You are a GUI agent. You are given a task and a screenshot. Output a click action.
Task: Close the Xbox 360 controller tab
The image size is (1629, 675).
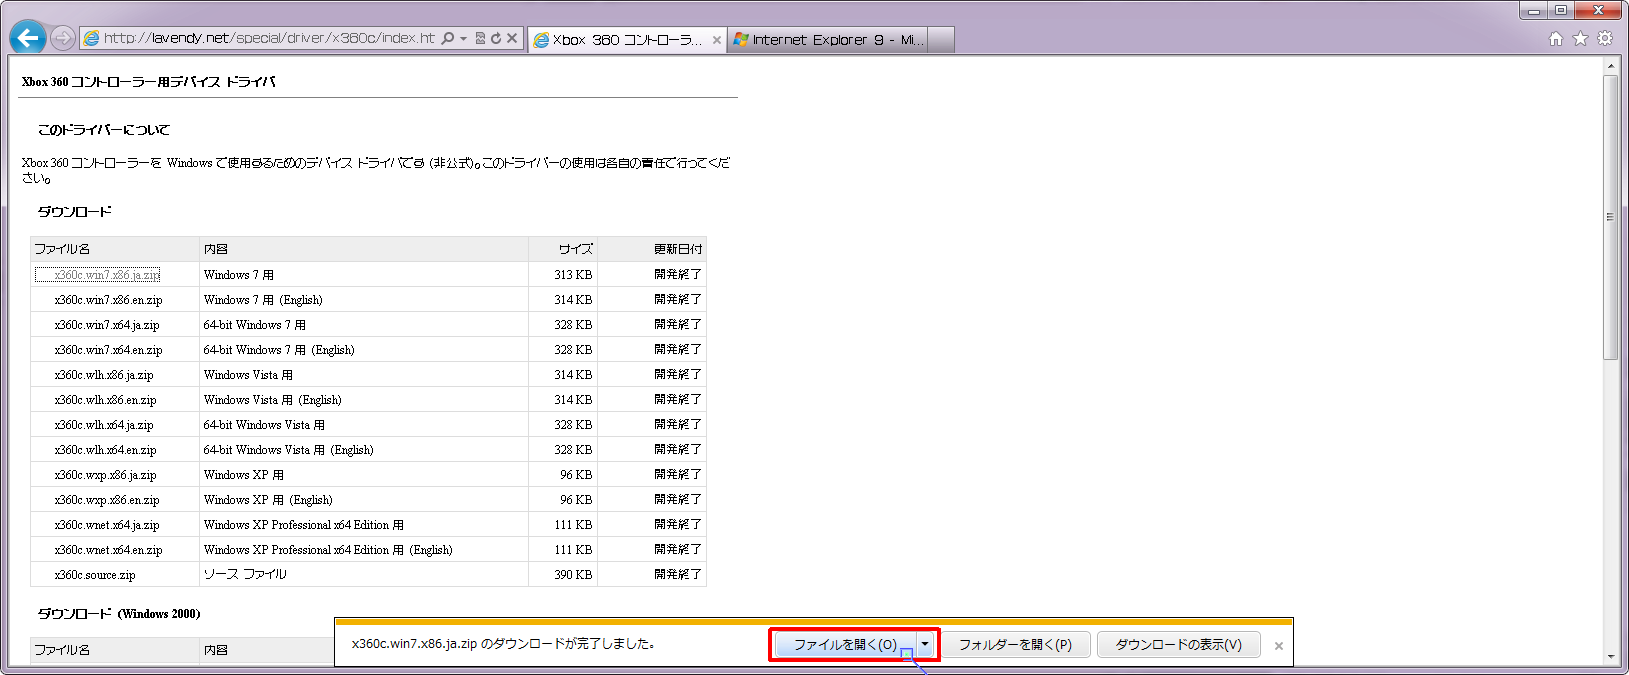point(717,40)
